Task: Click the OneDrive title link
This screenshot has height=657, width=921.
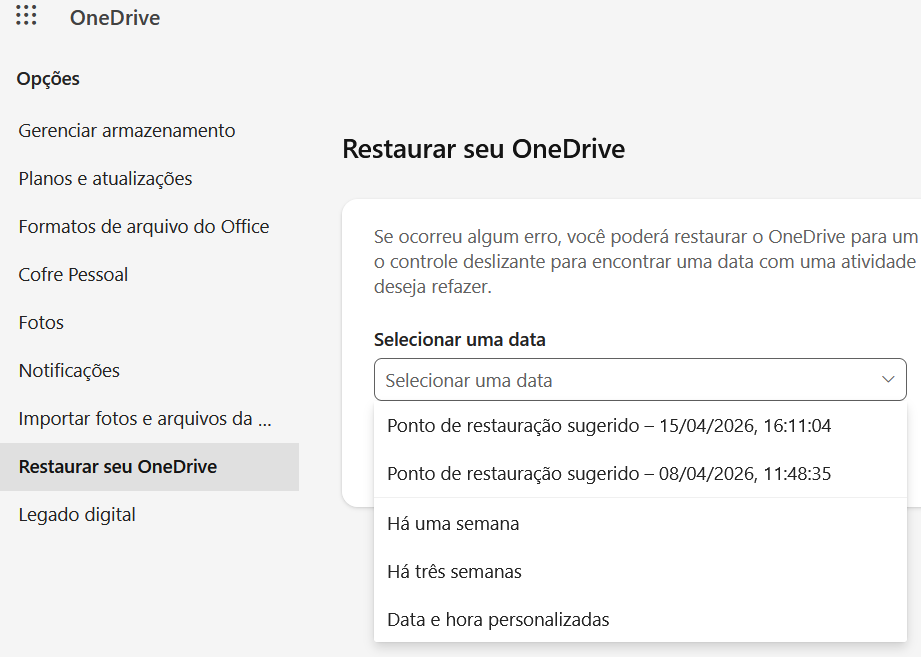Action: (x=115, y=18)
